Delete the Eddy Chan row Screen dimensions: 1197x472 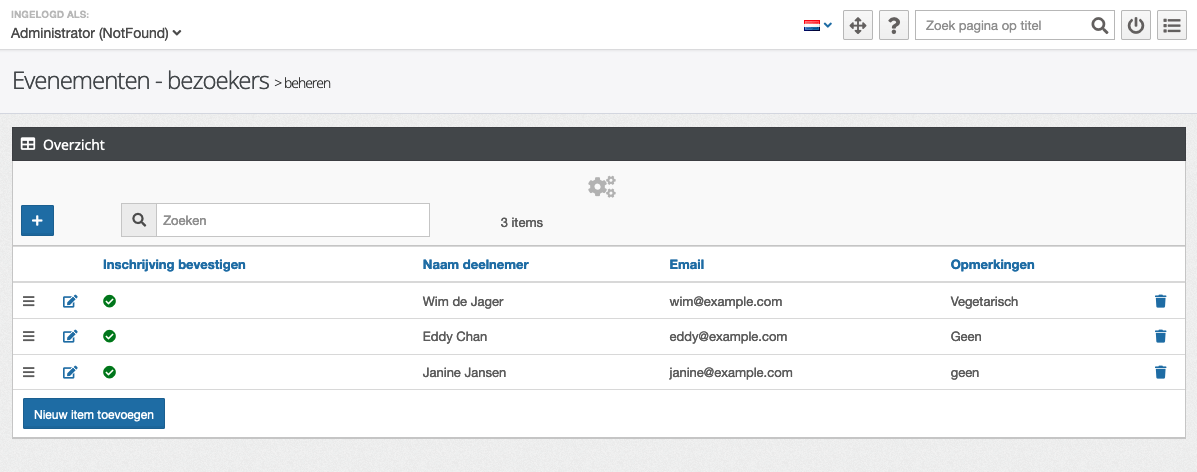[1160, 337]
